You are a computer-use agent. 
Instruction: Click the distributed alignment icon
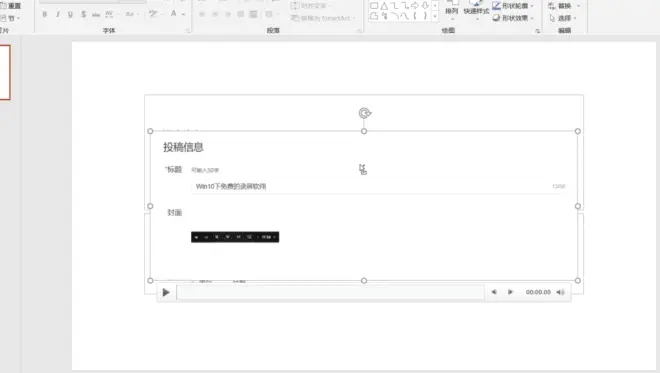(x=253, y=14)
